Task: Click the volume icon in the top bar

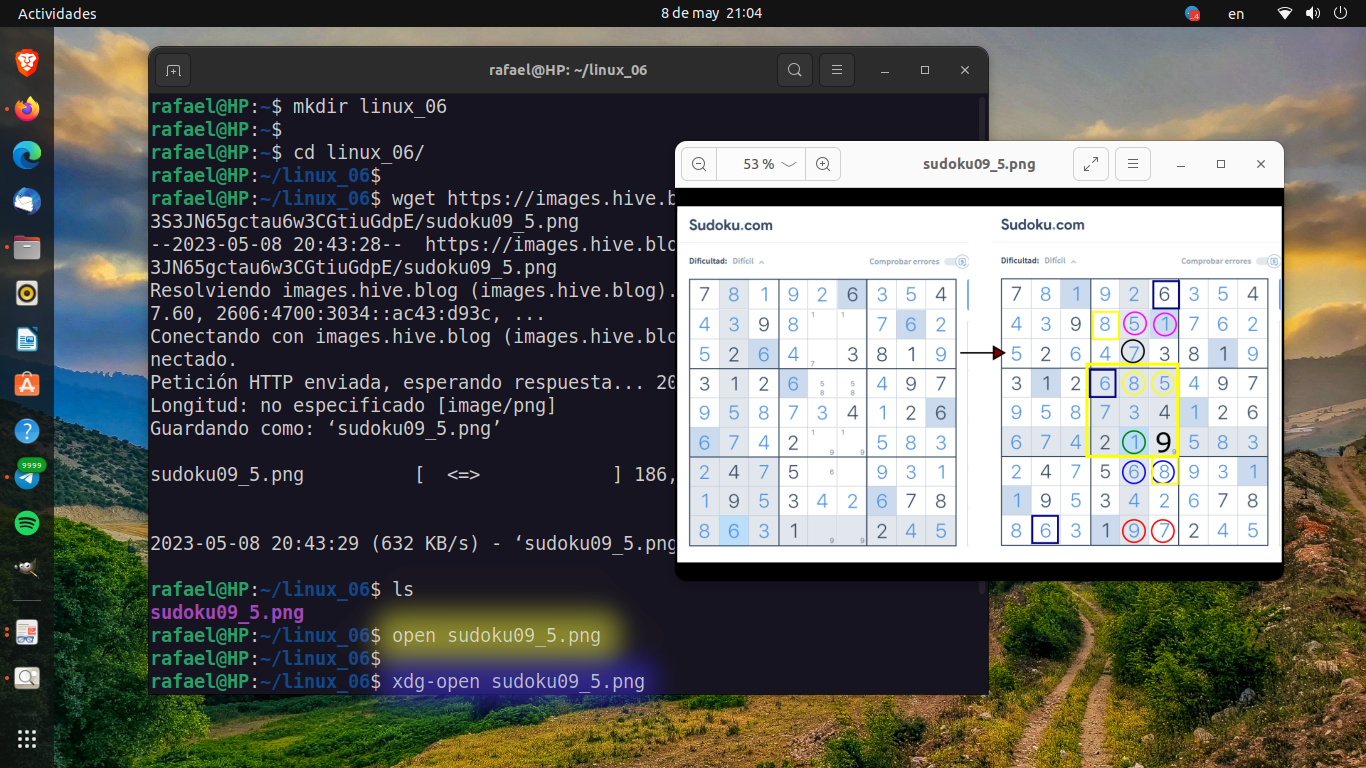Action: tap(1312, 13)
